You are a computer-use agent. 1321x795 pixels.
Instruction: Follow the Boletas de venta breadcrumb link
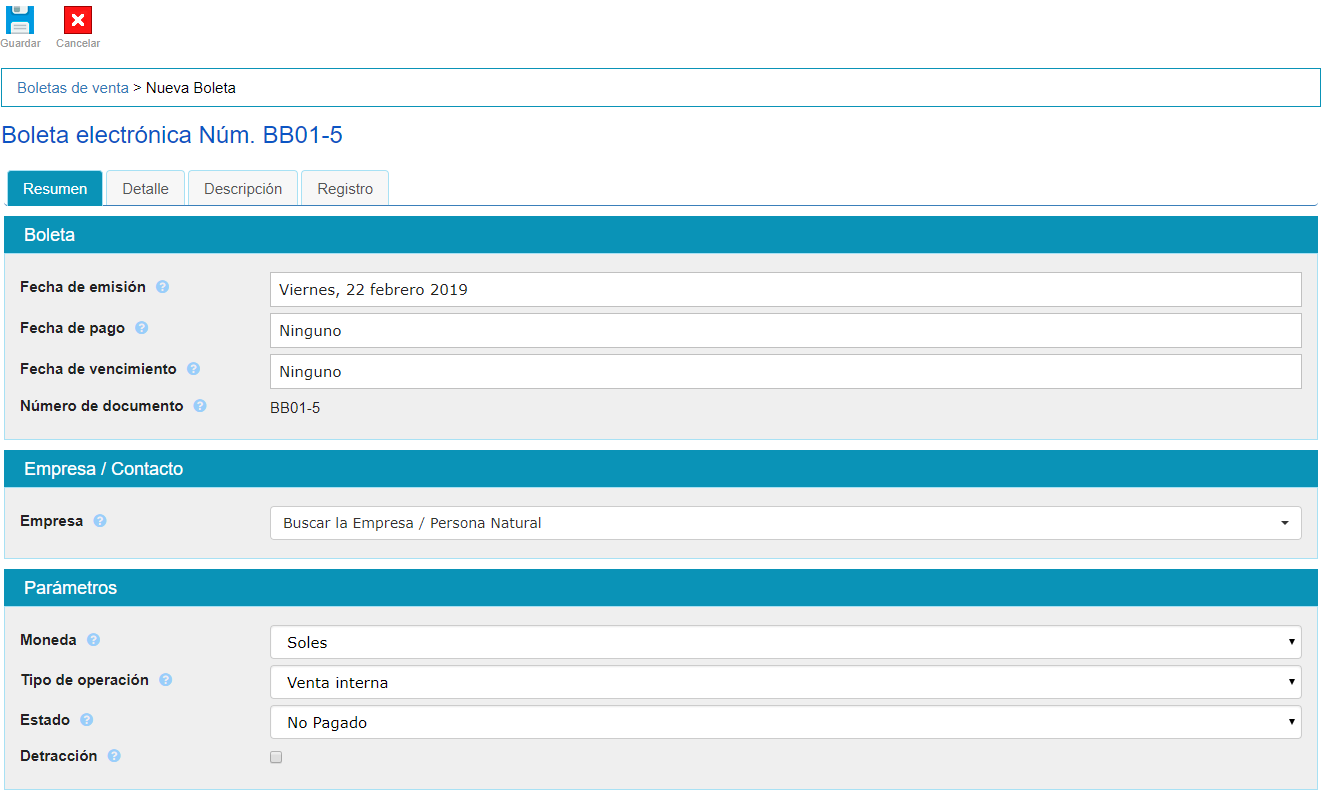(x=73, y=88)
